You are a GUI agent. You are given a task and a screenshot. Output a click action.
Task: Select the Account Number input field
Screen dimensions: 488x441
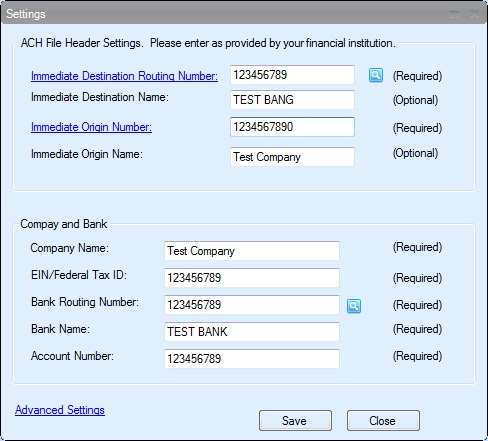pos(252,359)
